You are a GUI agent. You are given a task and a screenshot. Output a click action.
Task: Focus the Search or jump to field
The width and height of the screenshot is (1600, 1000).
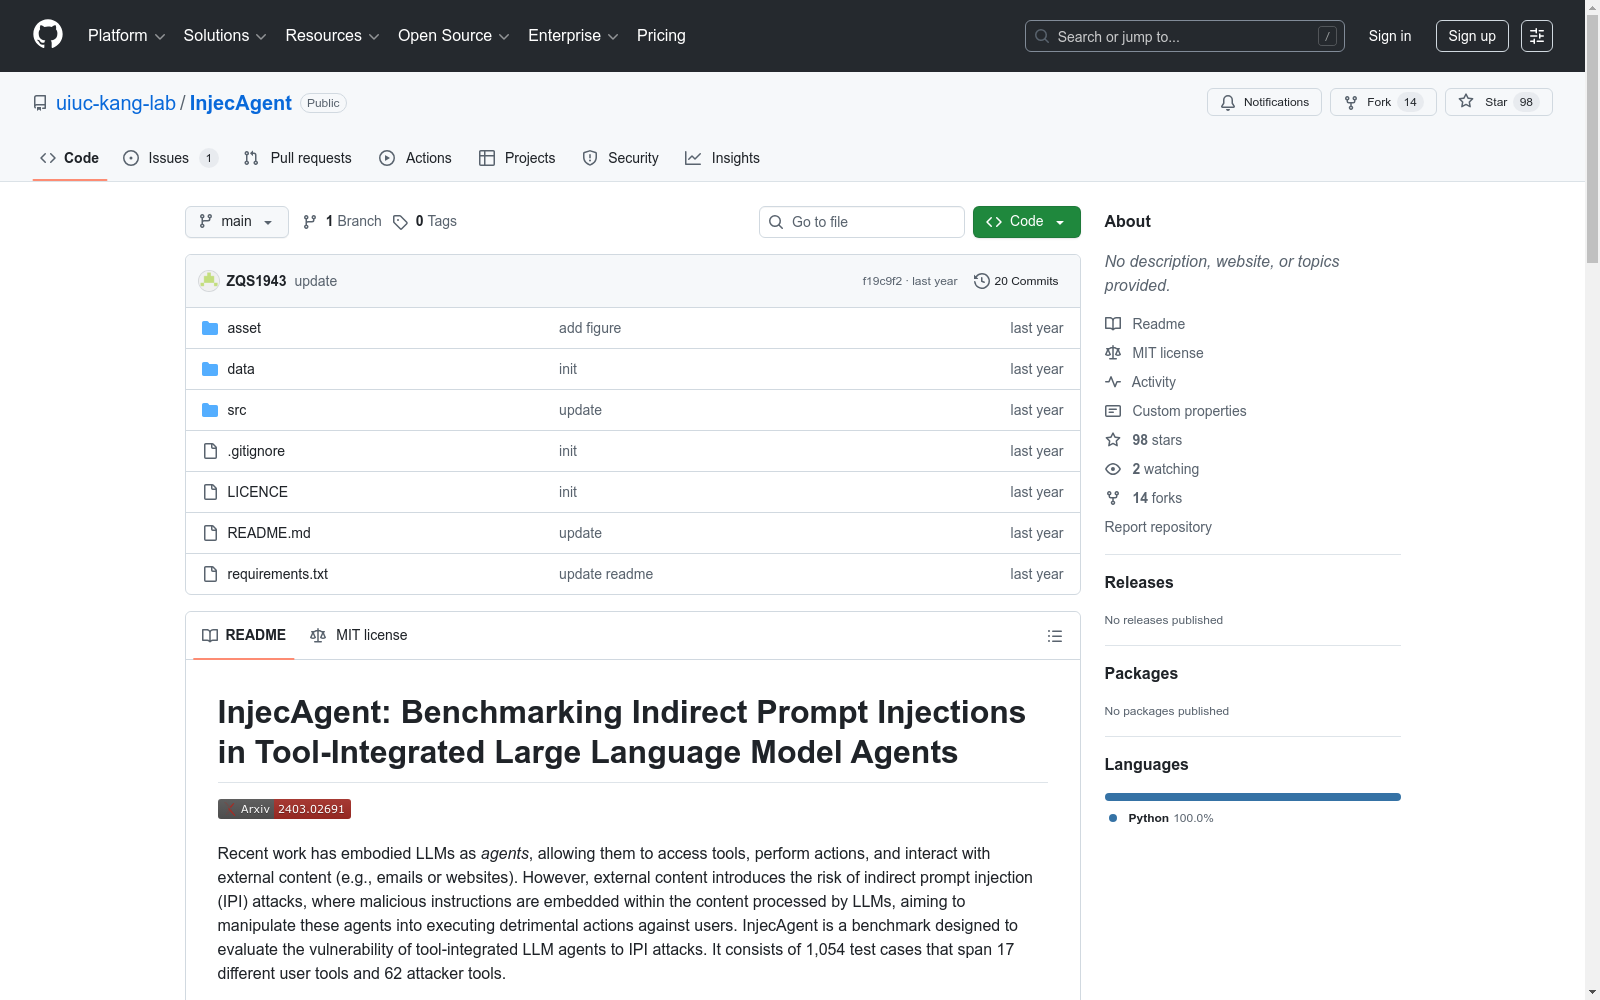[1185, 36]
